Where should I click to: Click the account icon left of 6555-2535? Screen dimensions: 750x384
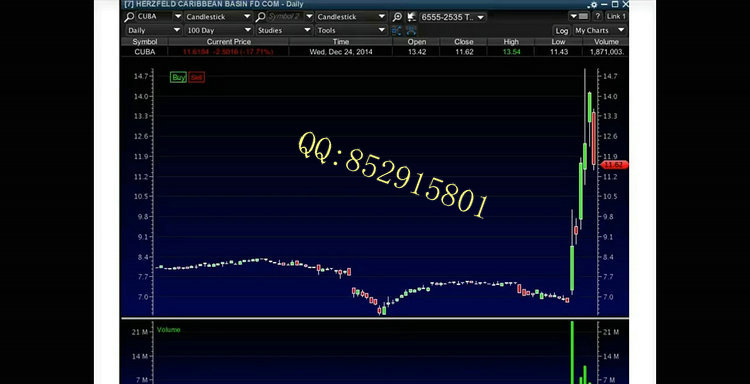tap(411, 17)
